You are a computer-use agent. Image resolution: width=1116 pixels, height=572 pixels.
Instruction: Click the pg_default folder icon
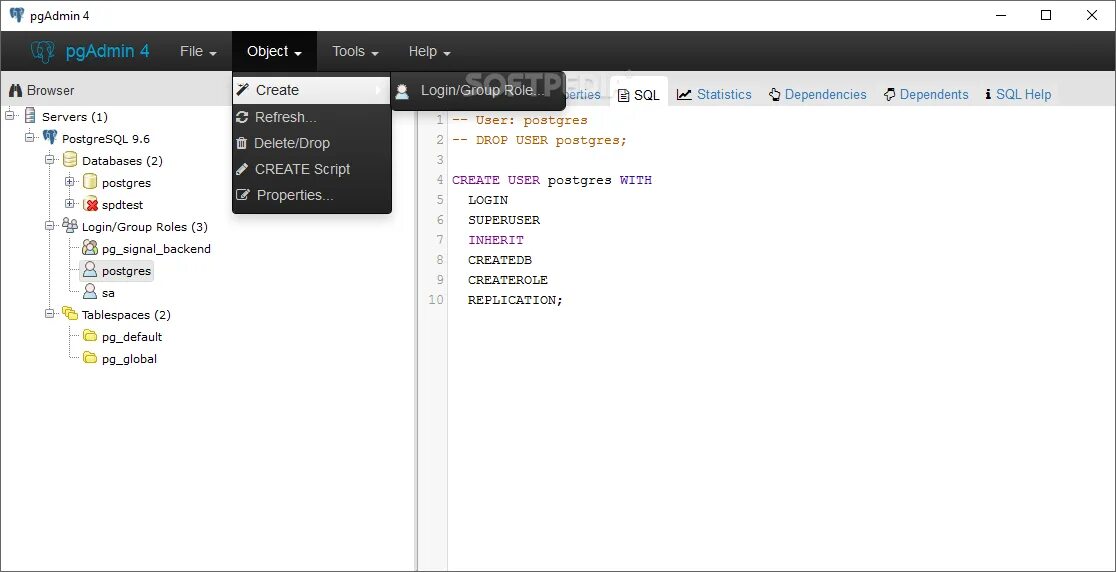[x=90, y=336]
